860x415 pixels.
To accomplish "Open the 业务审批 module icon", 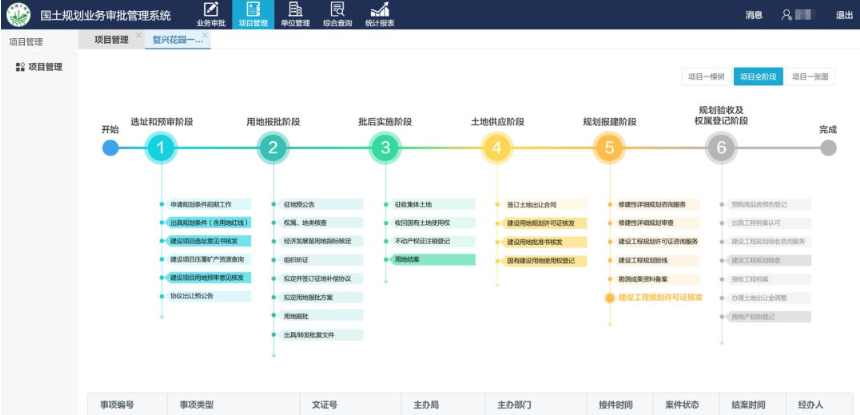I will point(211,10).
